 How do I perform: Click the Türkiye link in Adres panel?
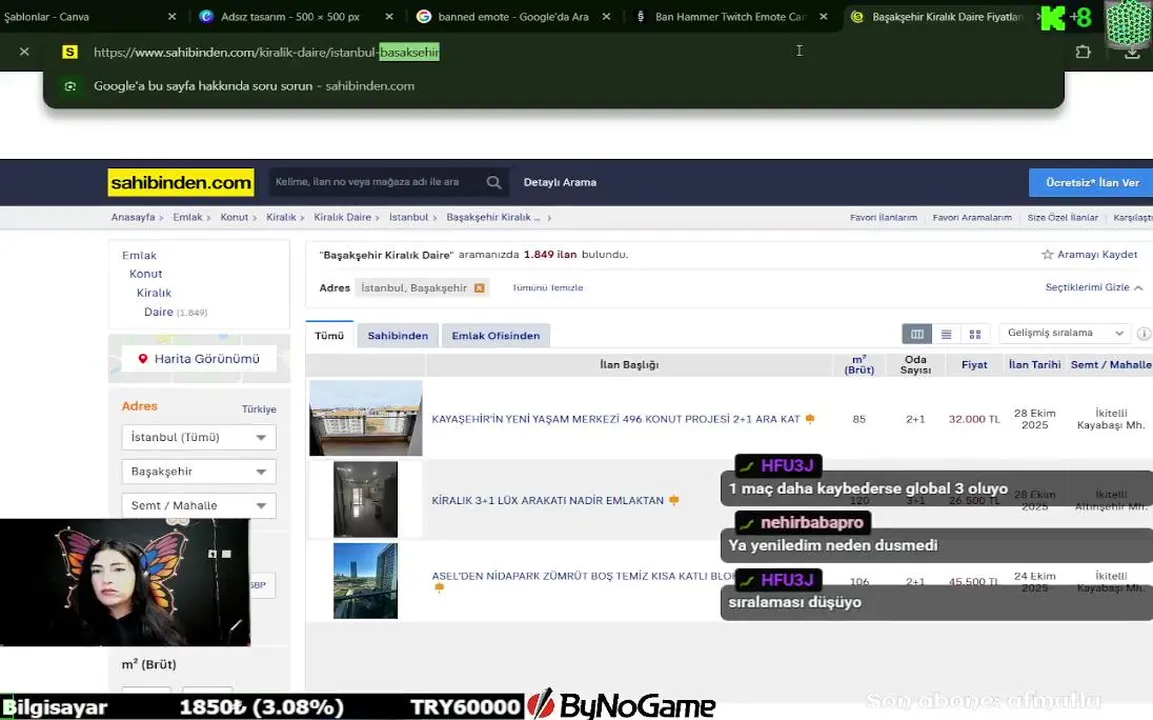[x=259, y=409]
